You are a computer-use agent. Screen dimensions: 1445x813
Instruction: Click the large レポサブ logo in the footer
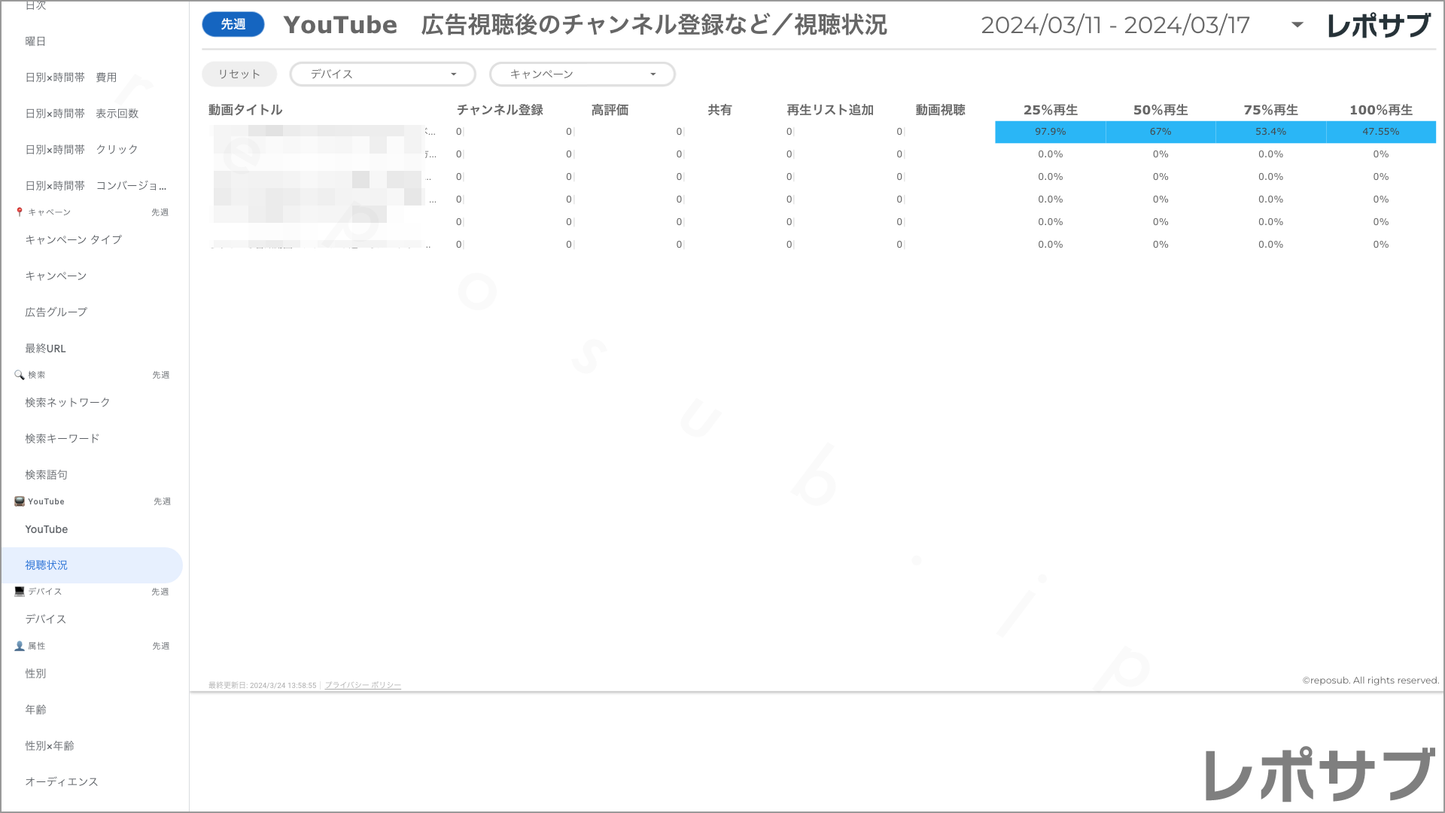coord(1317,775)
